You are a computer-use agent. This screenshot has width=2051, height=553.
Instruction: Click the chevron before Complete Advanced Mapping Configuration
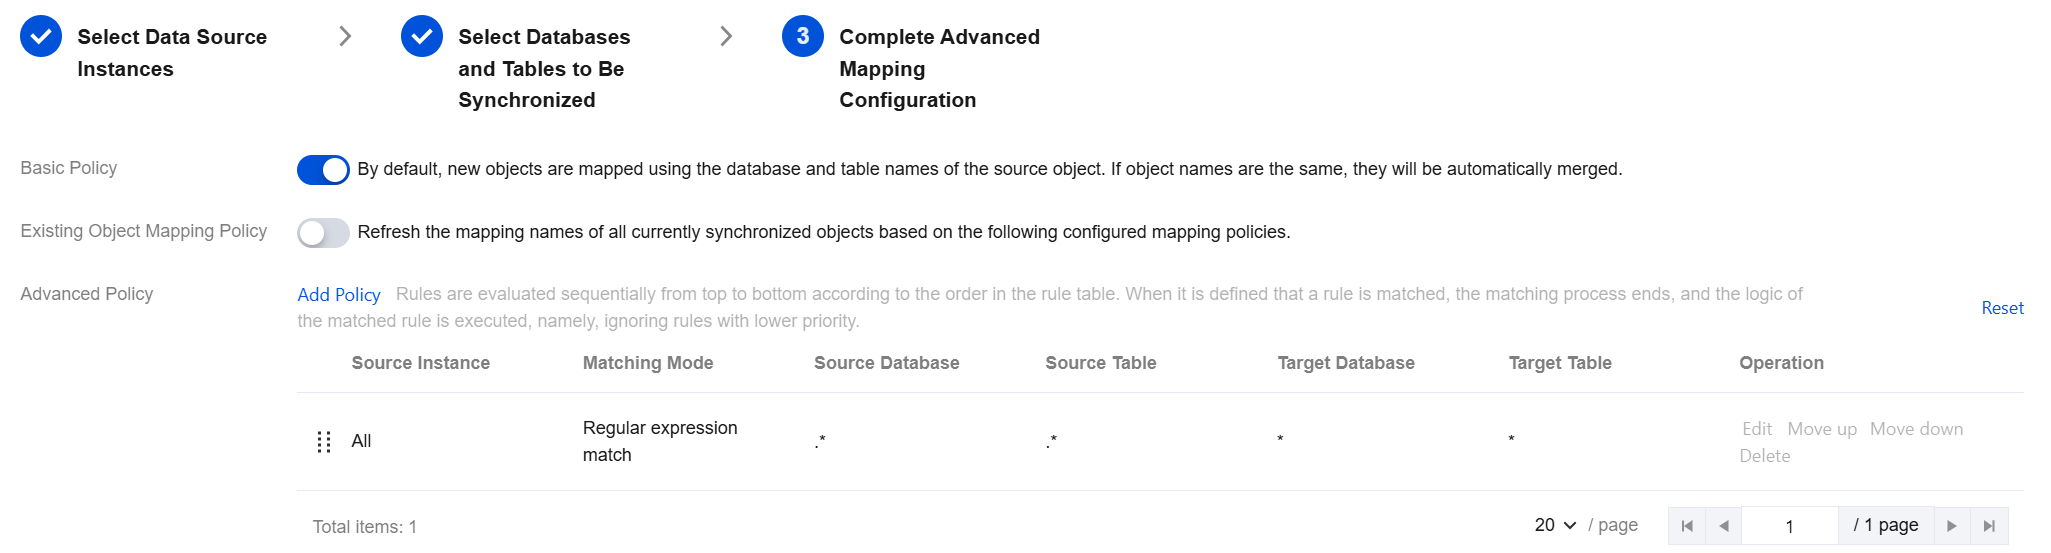click(726, 37)
